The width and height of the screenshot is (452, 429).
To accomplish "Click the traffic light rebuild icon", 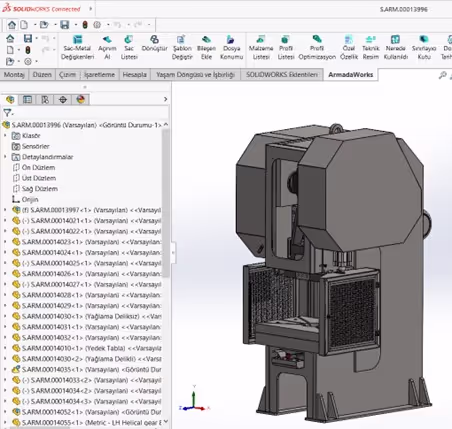I will pyautogui.click(x=85, y=25).
